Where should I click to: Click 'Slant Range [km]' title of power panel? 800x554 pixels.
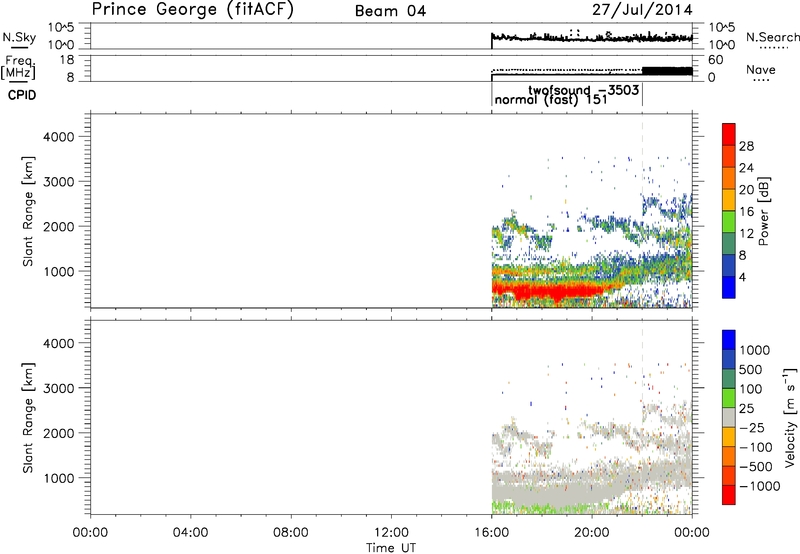point(28,211)
